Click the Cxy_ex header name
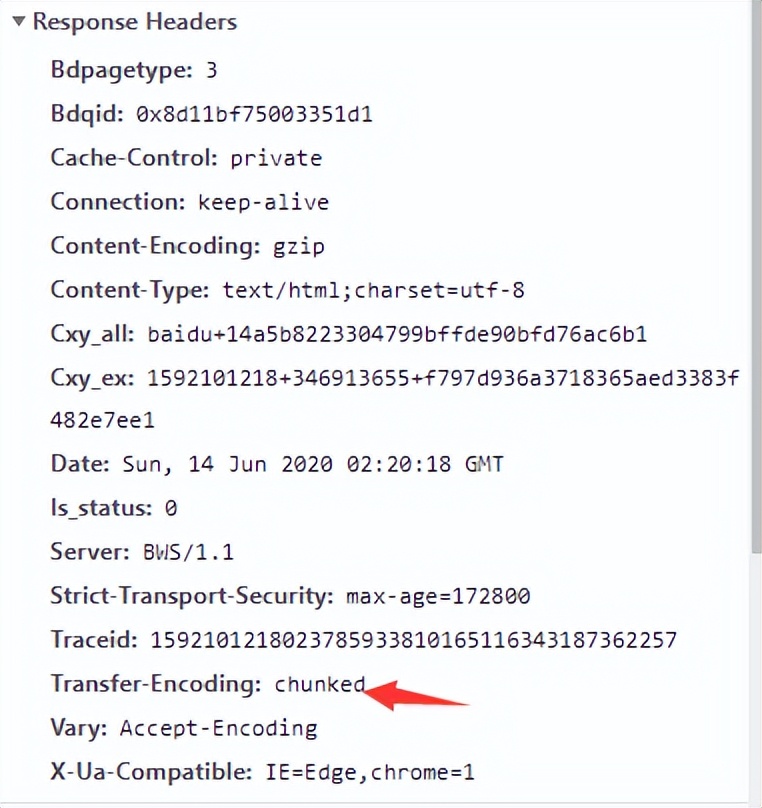Viewport: 762px width, 808px height. [93, 378]
